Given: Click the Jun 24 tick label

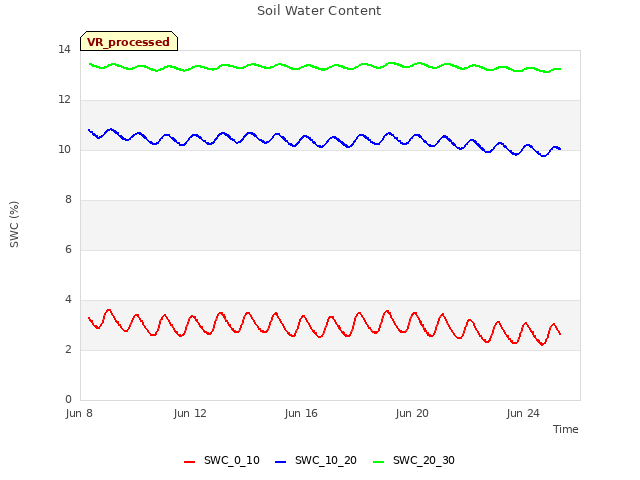Looking at the screenshot, I should tap(523, 413).
